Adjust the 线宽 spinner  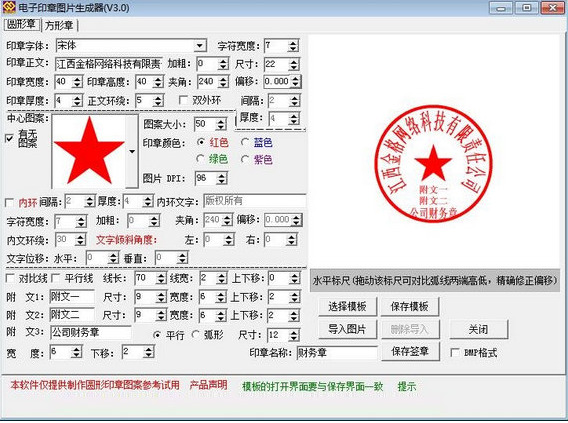(x=213, y=278)
